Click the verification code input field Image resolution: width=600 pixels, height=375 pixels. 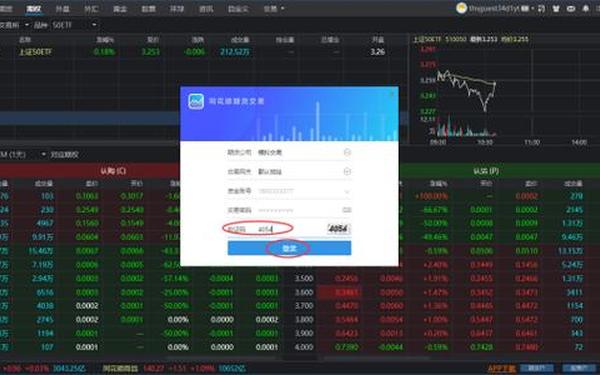point(291,229)
